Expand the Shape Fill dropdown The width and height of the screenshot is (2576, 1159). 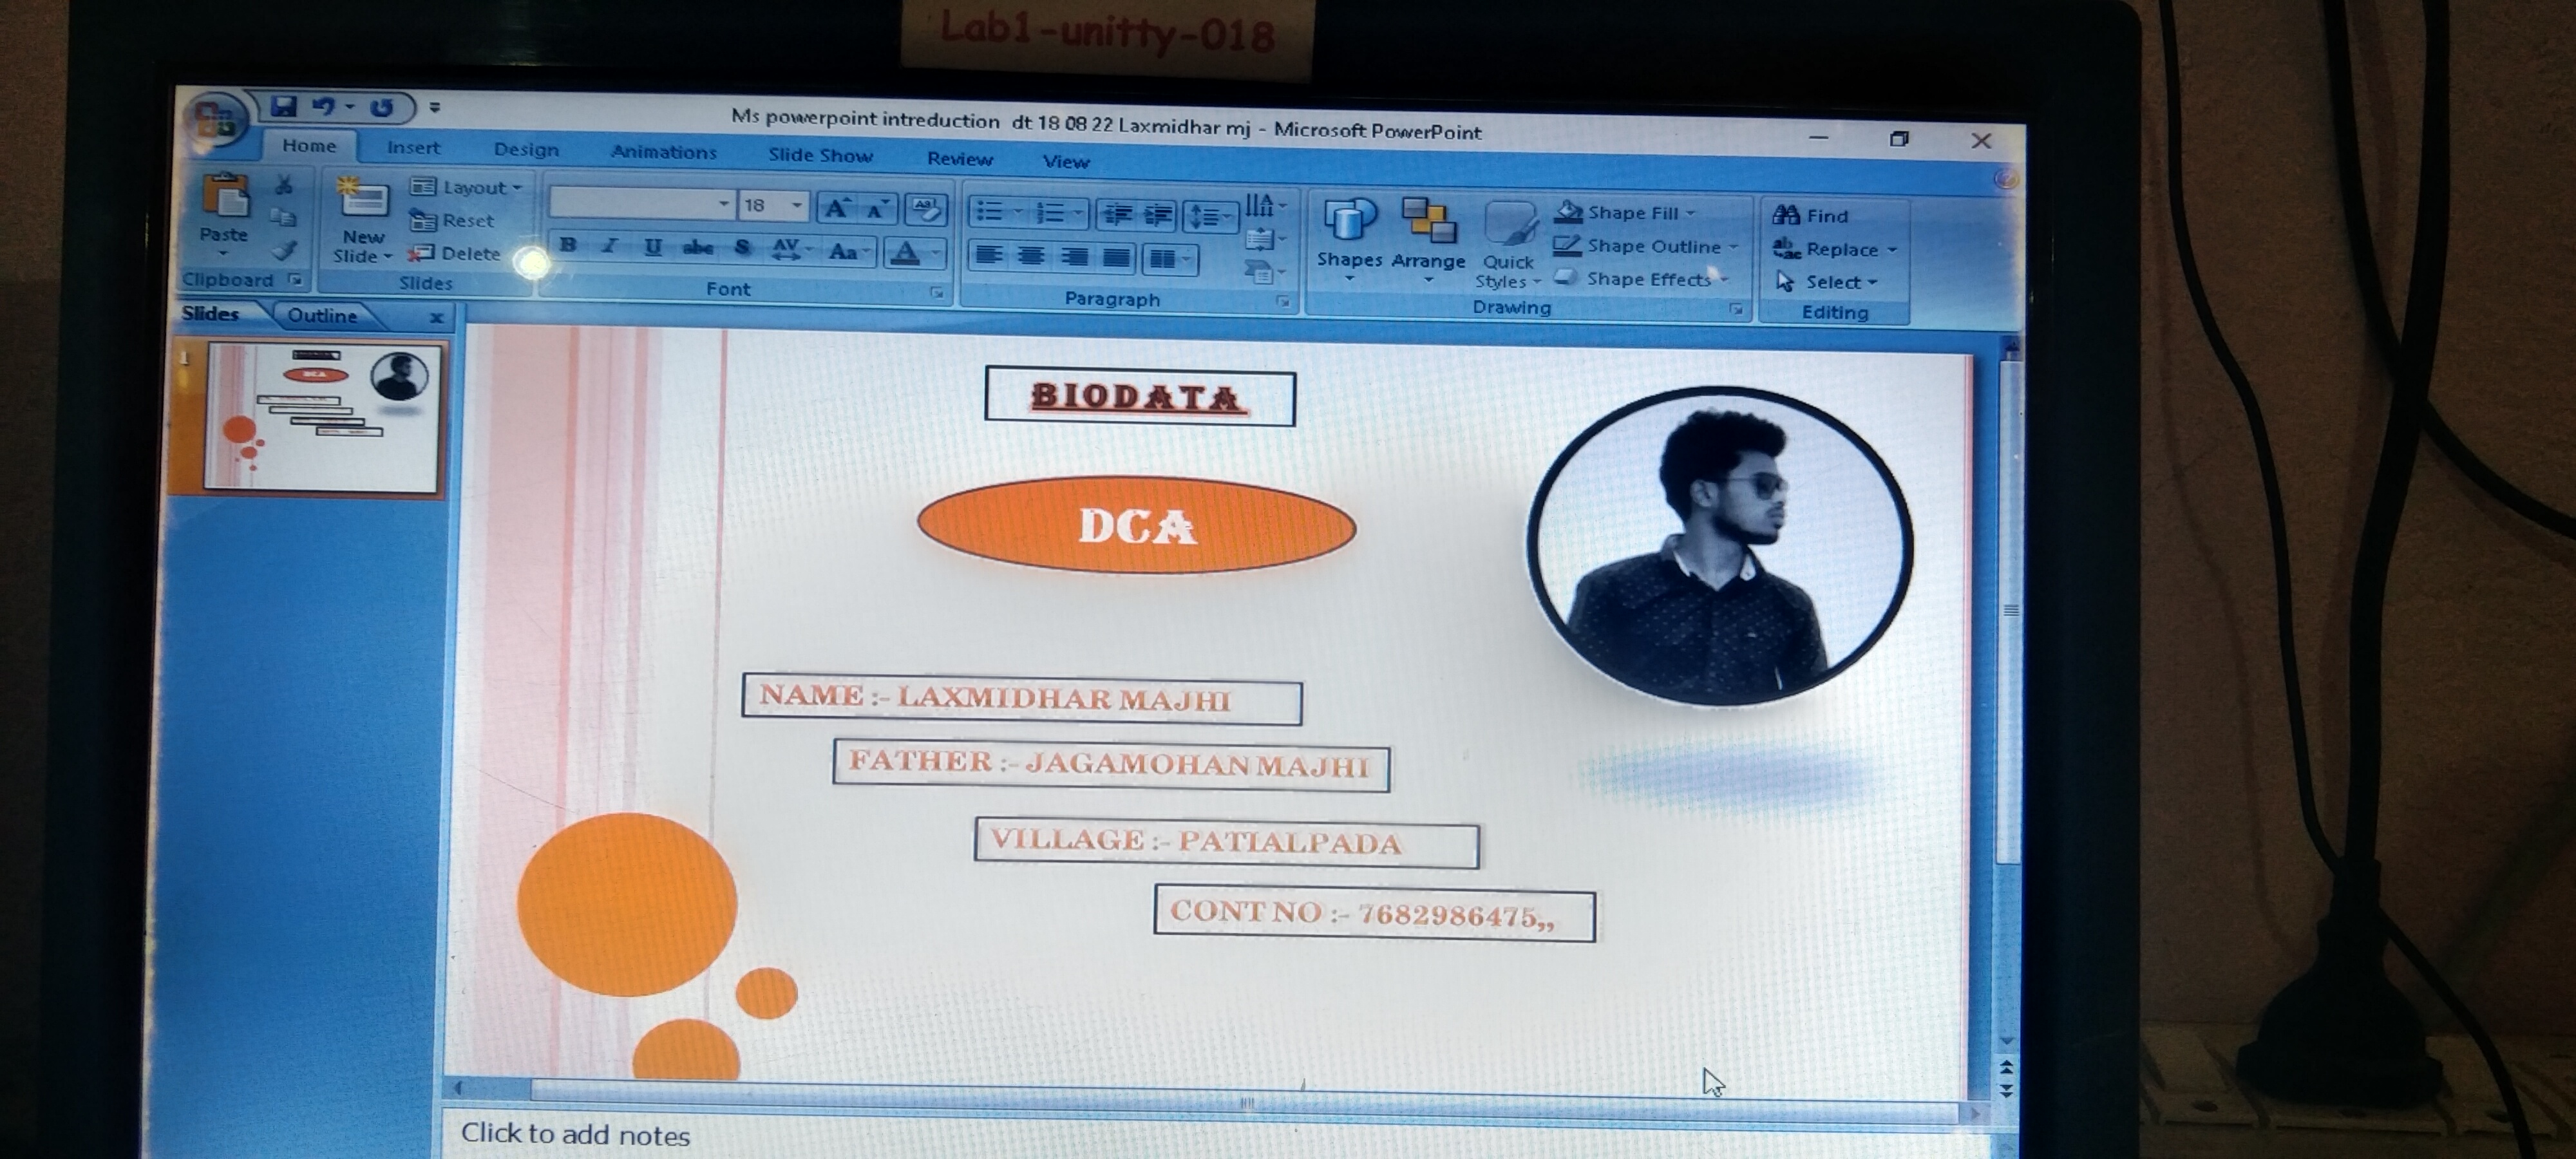tap(1692, 213)
